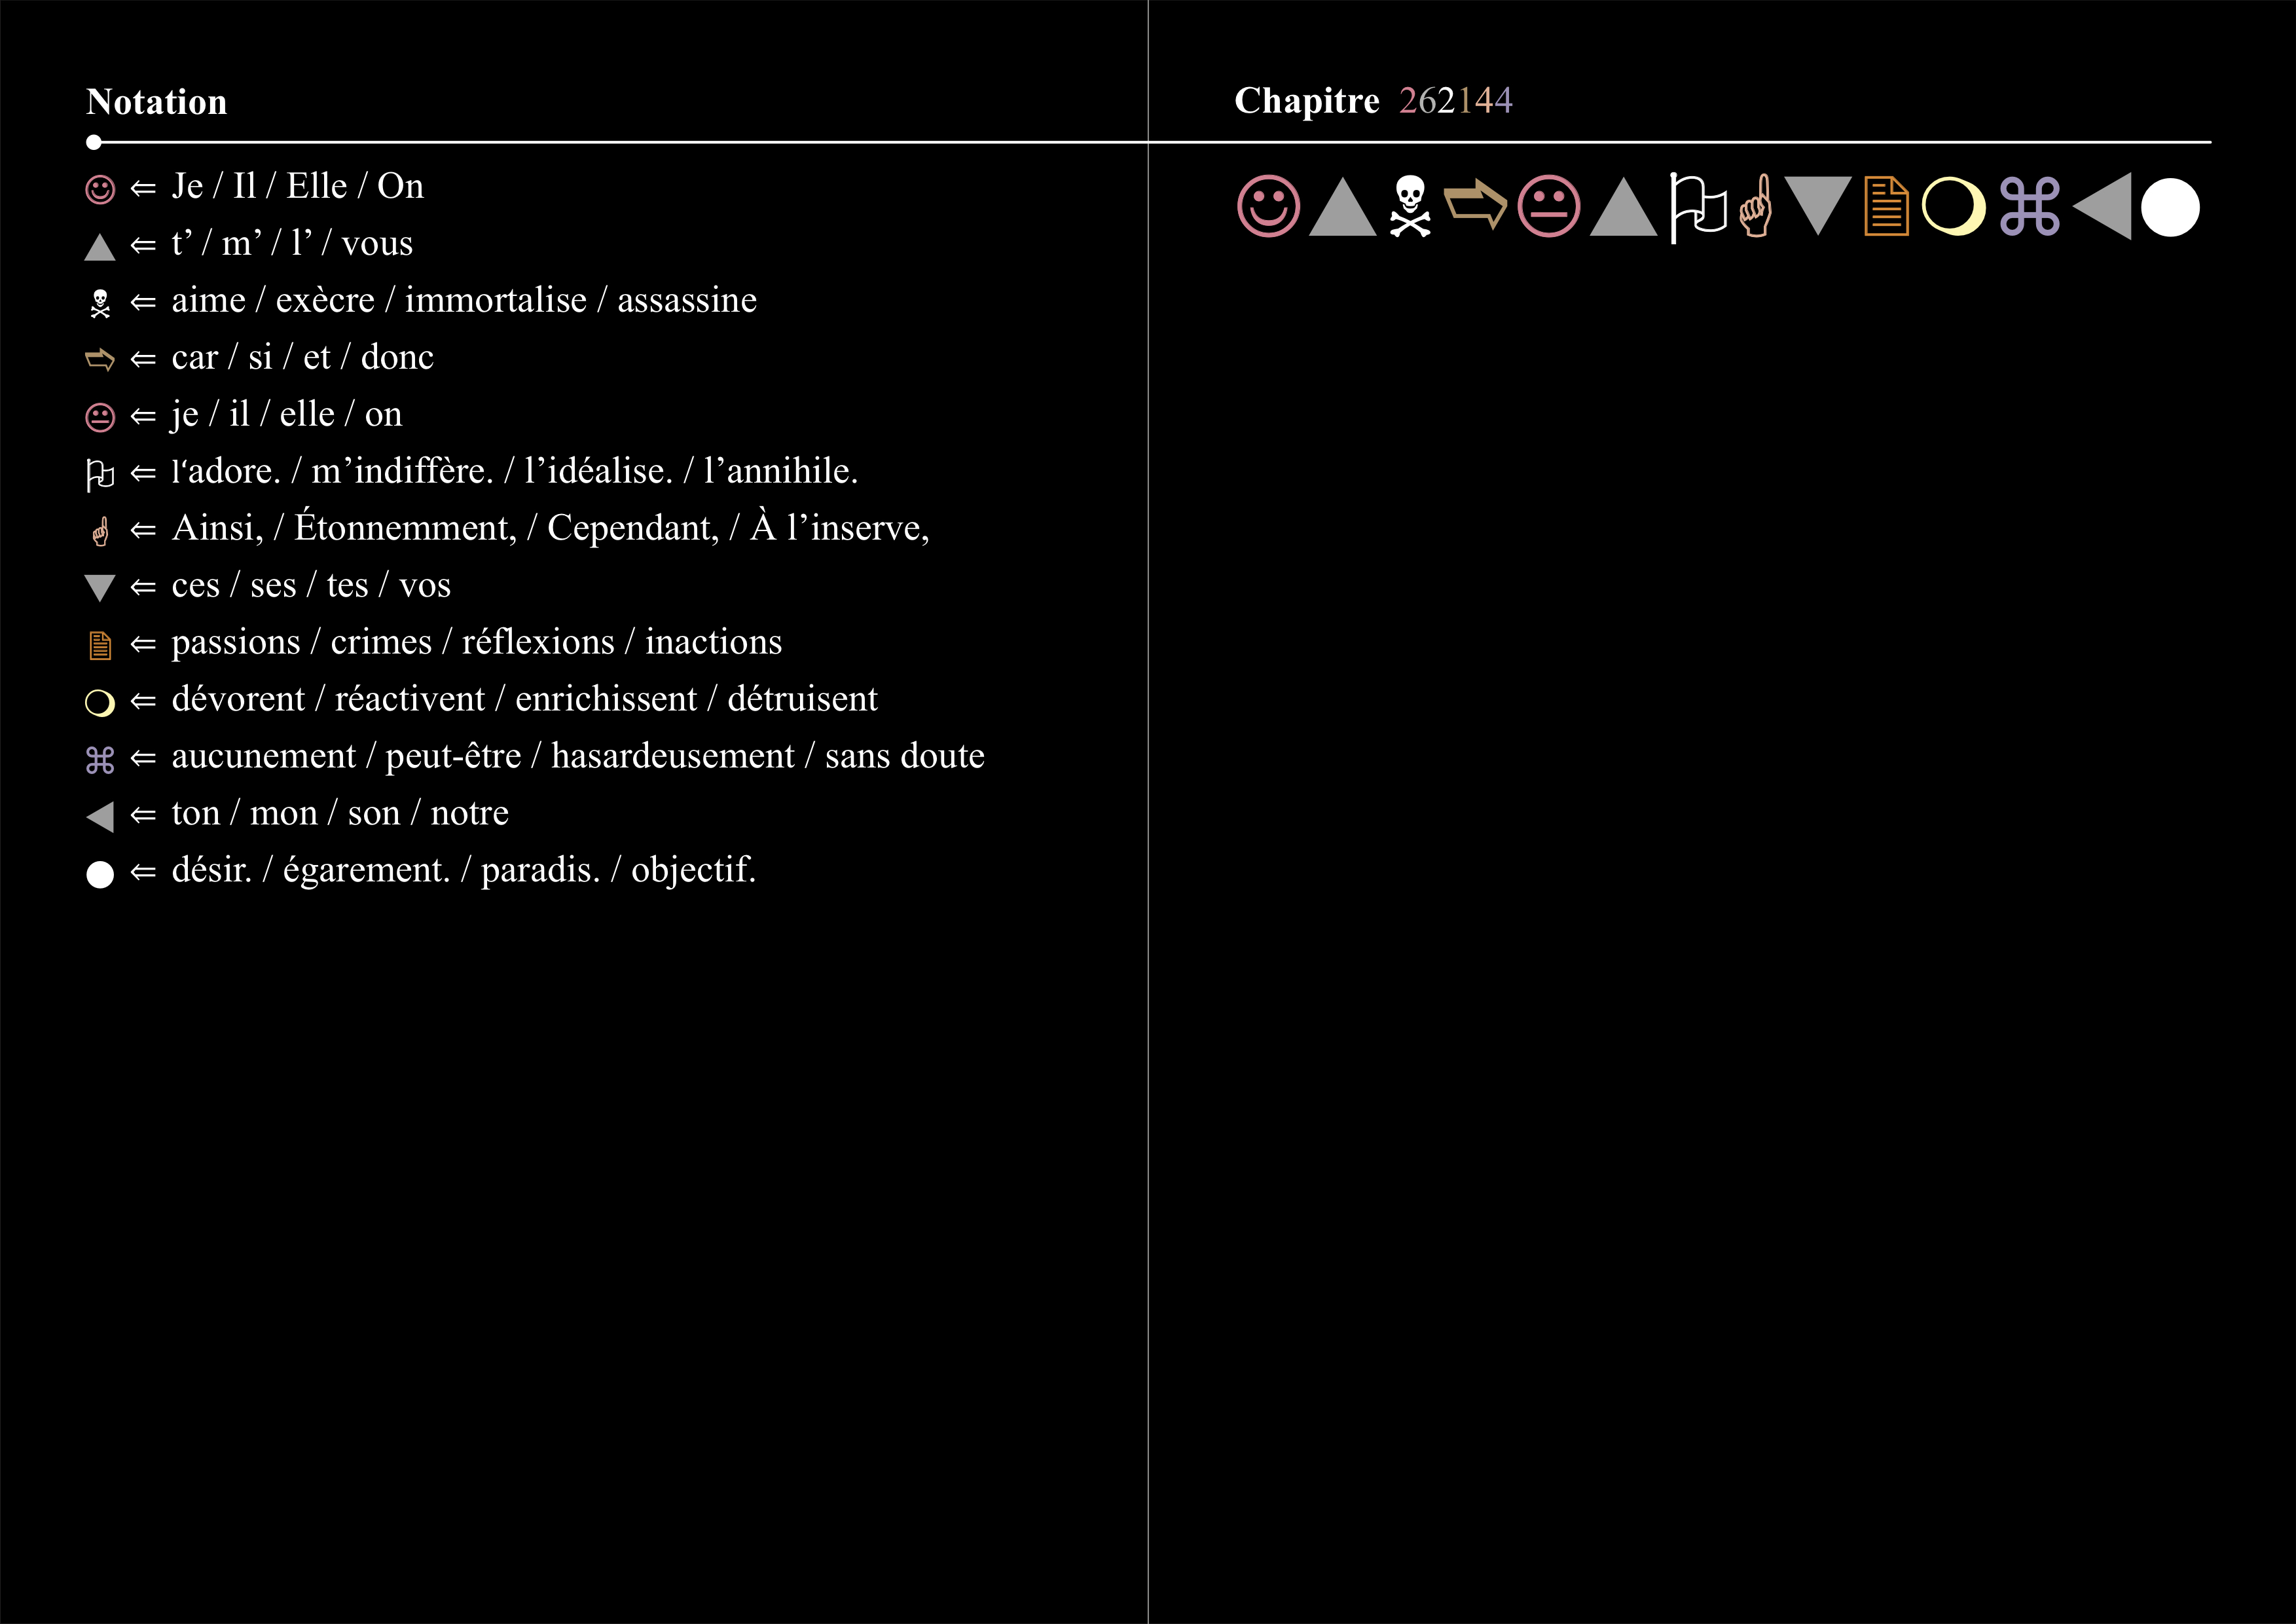Click the 'passions / crimes / réflexions / inactions' line
The width and height of the screenshot is (2296, 1624).
coord(476,642)
